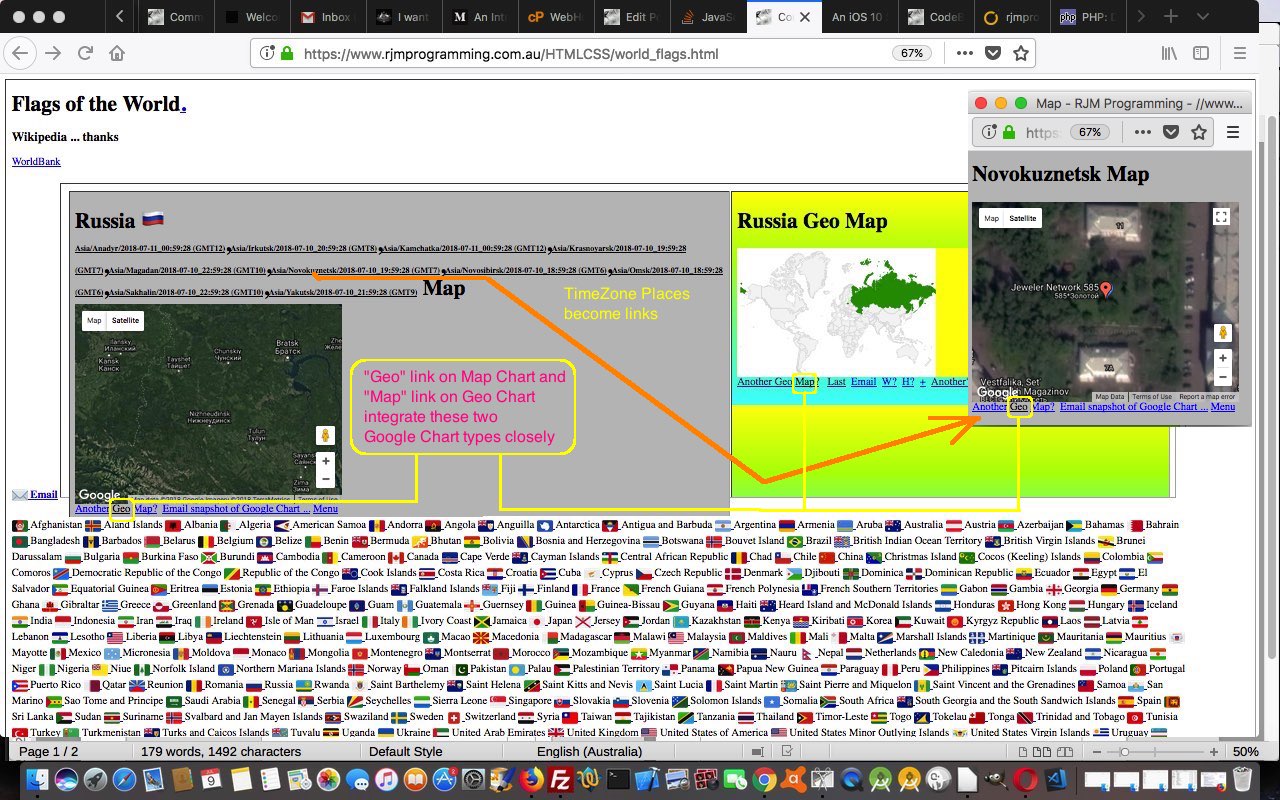Zoom out on the Novokuznetsk map

point(1222,377)
